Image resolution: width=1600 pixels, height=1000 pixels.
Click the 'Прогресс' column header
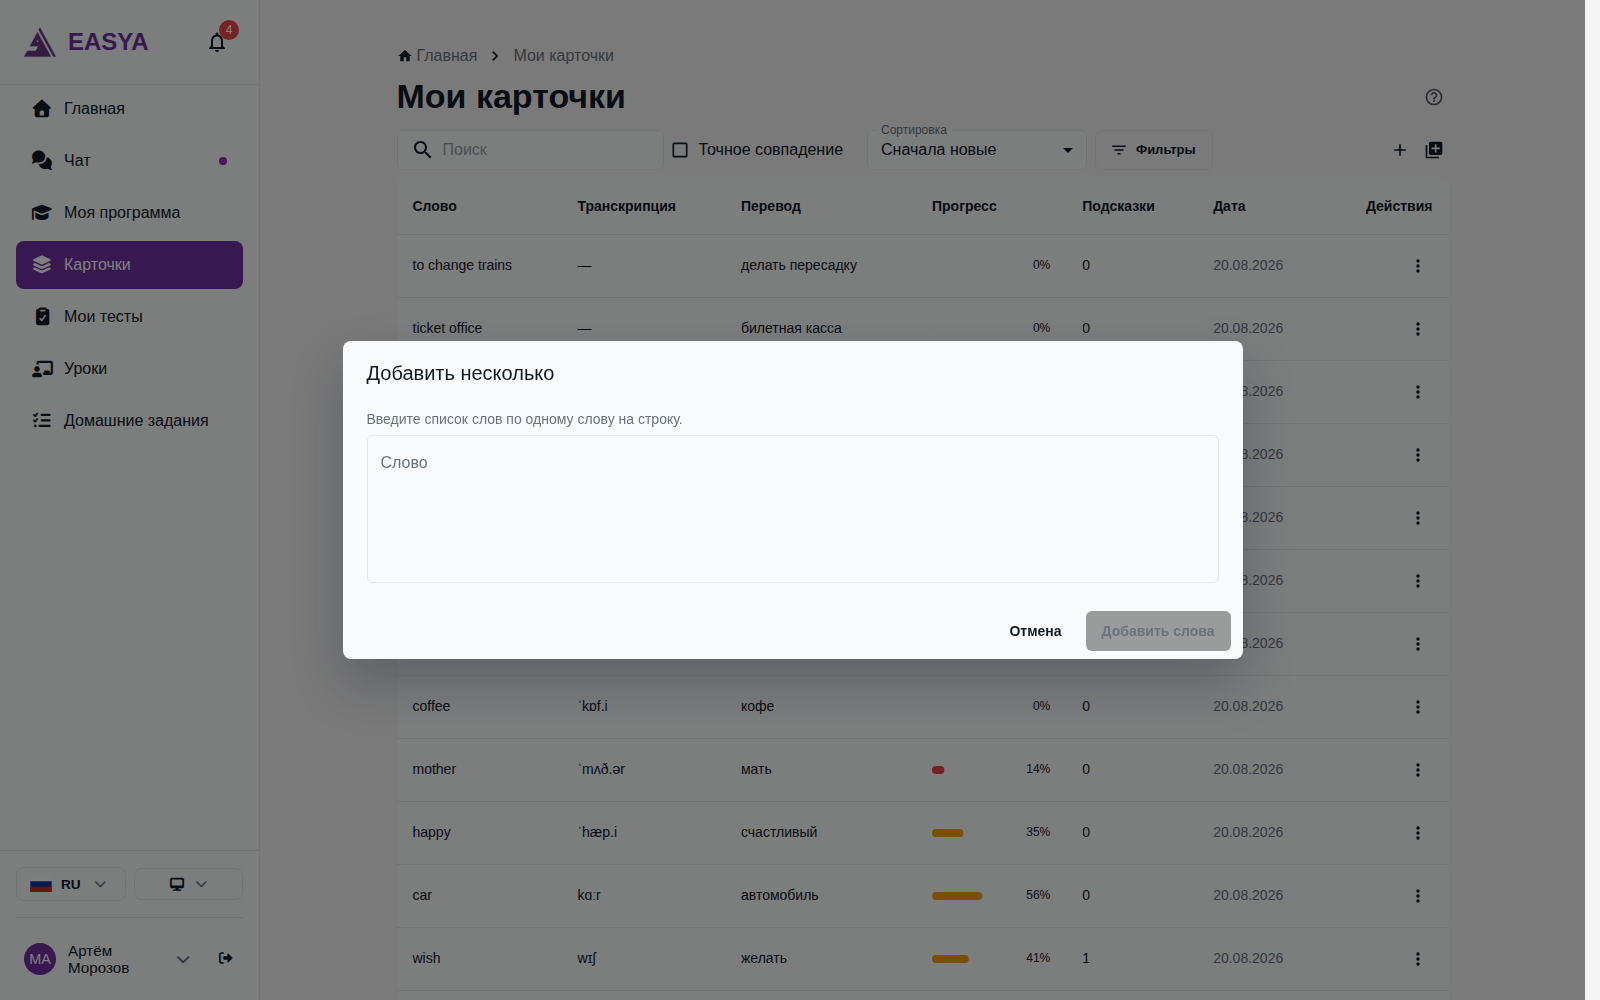(964, 207)
